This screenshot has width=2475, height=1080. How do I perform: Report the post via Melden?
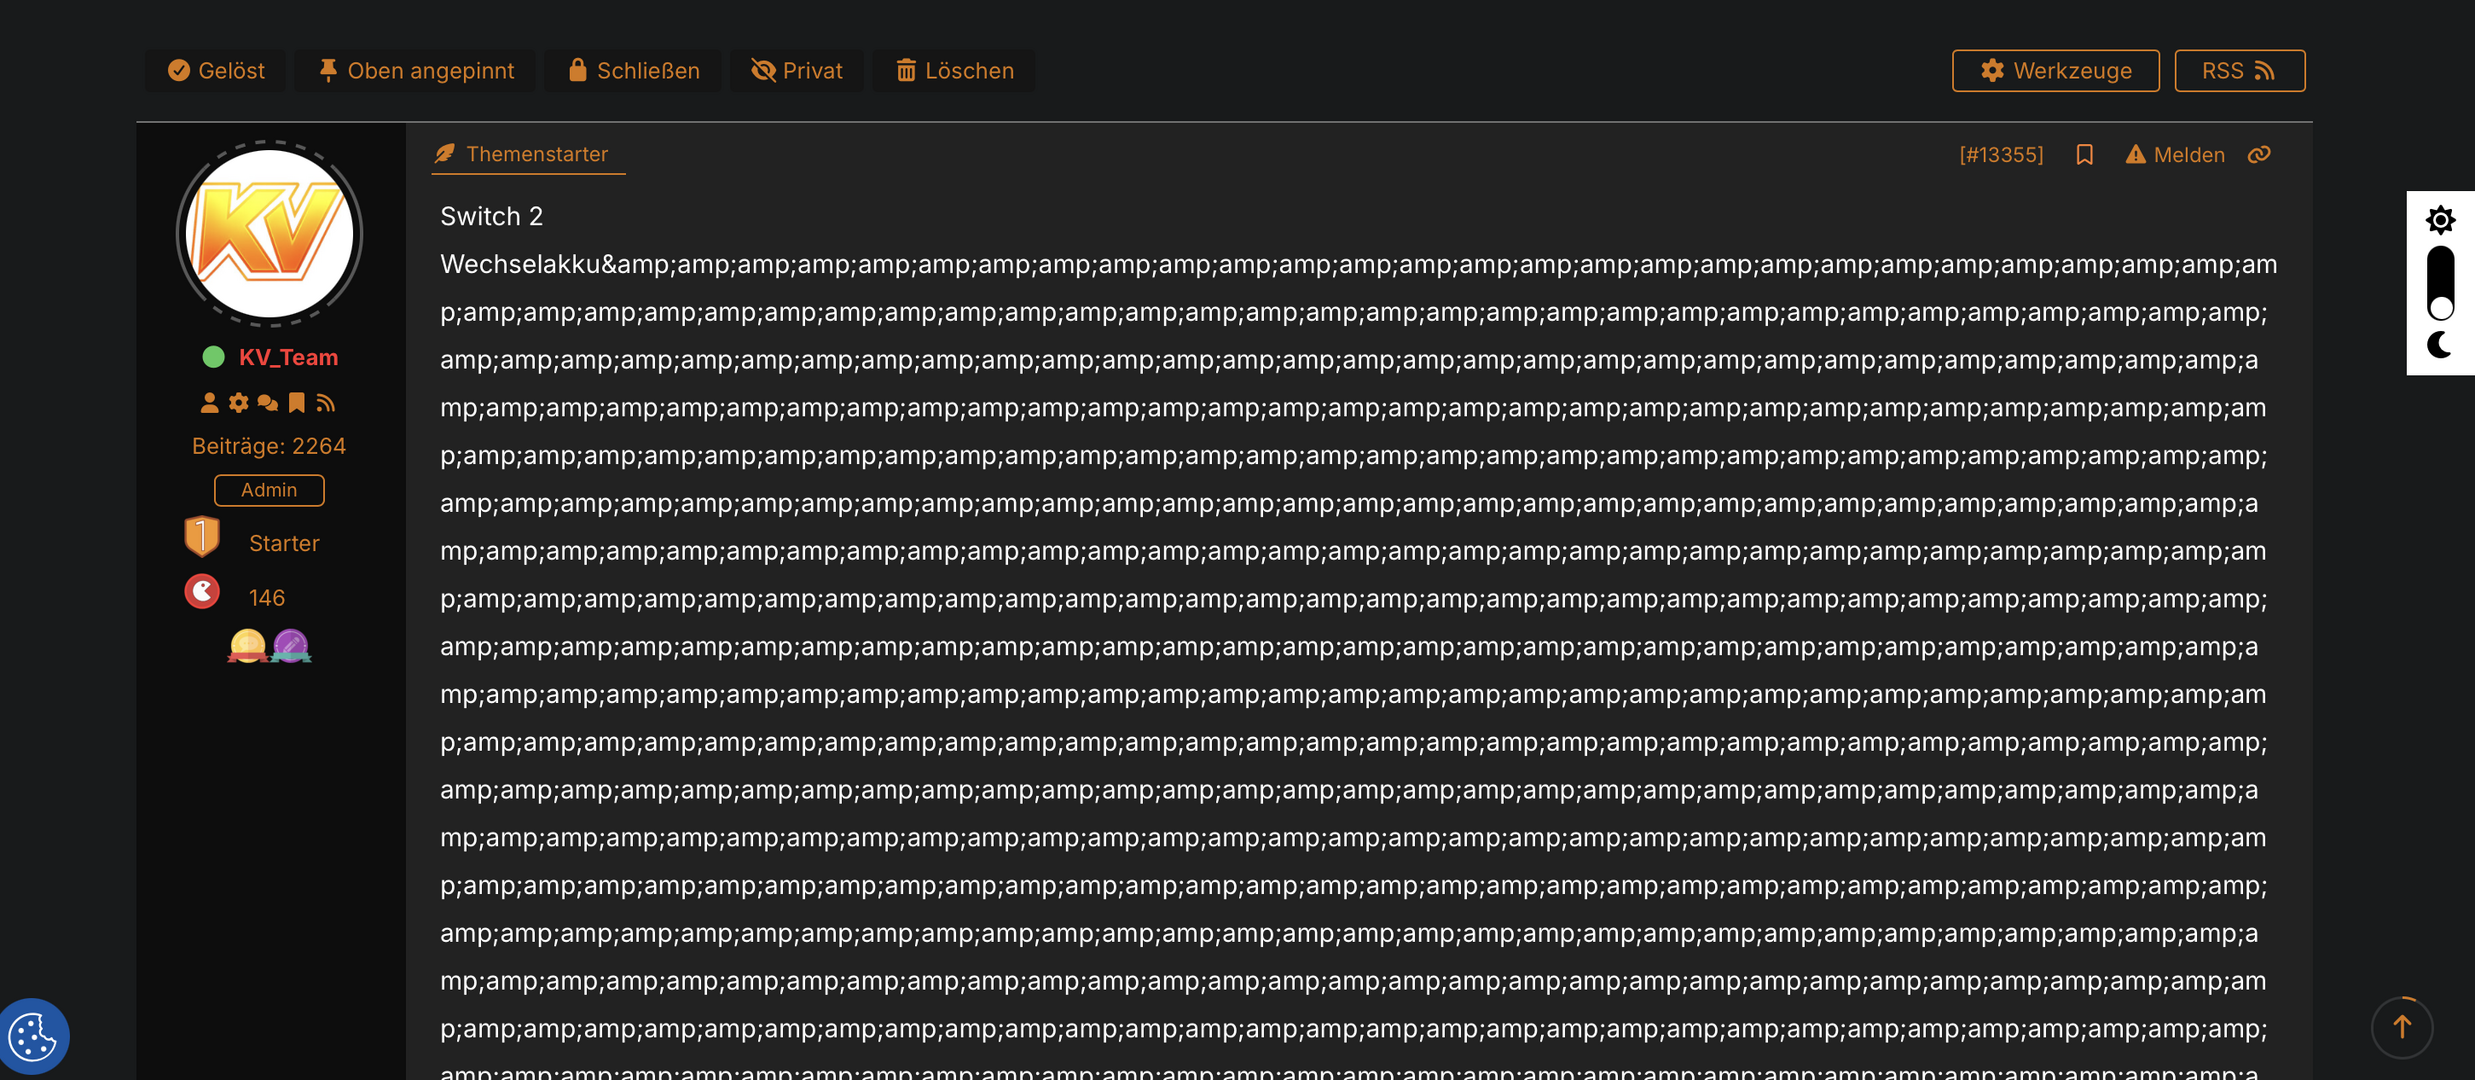point(2175,155)
